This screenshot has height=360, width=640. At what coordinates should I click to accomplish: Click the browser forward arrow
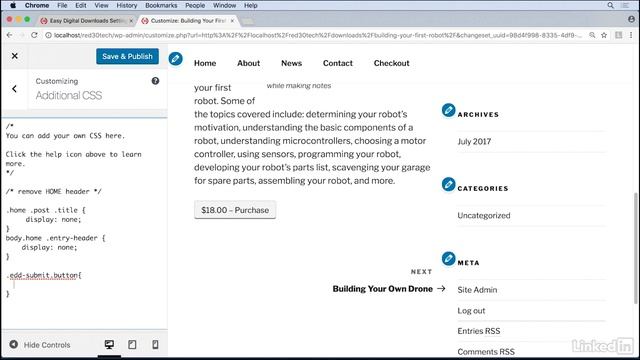pyautogui.click(x=22, y=35)
